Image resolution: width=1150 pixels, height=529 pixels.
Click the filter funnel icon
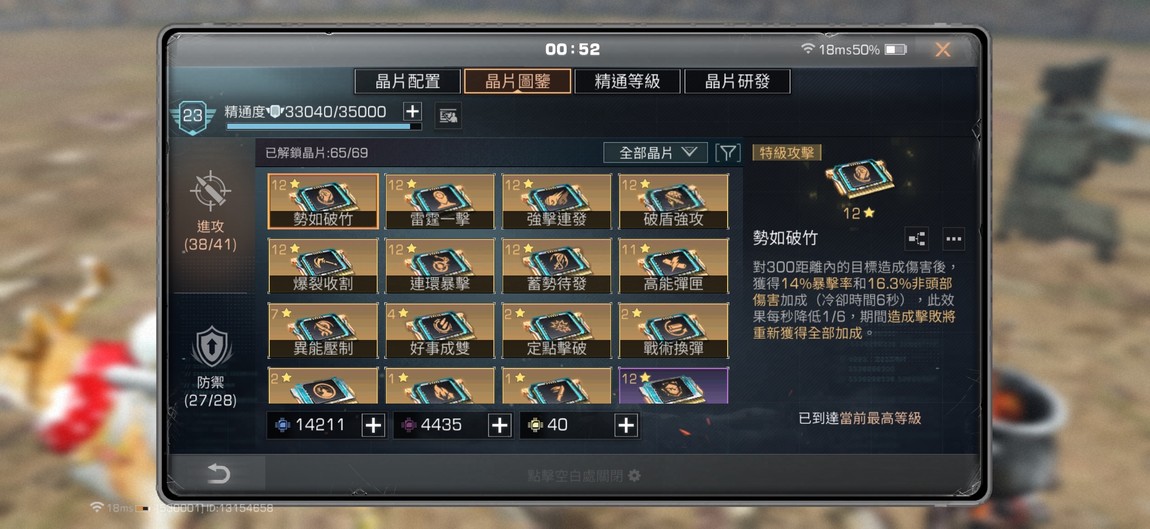click(x=728, y=153)
